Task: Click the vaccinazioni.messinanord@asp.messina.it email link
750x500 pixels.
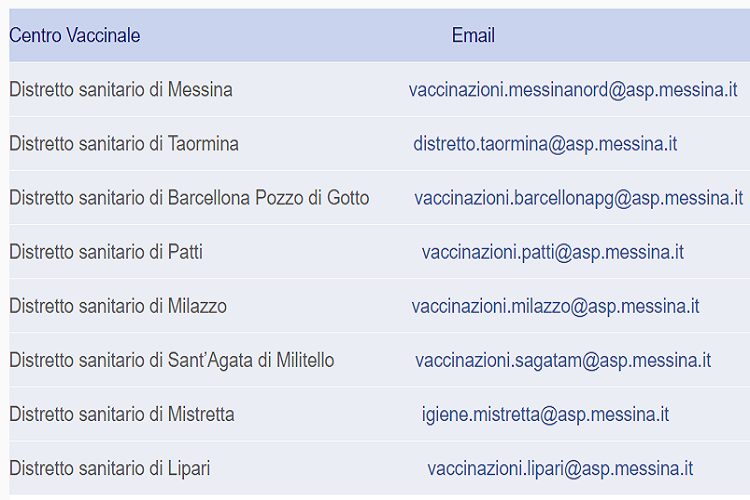Action: [573, 90]
